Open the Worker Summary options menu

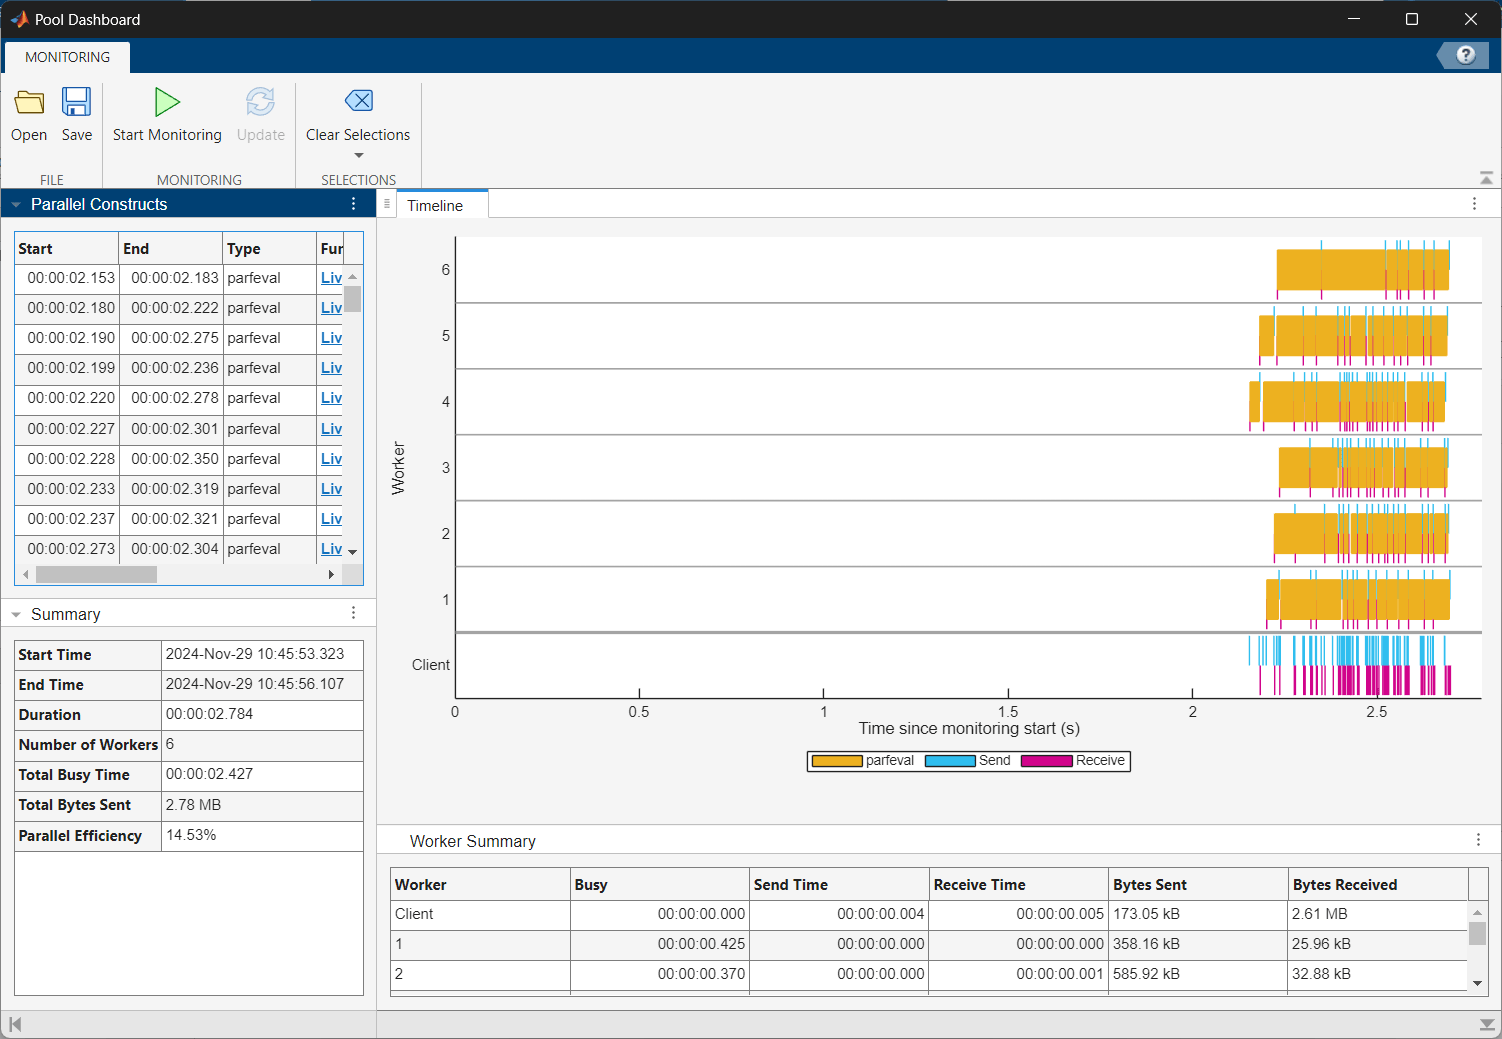(1479, 840)
